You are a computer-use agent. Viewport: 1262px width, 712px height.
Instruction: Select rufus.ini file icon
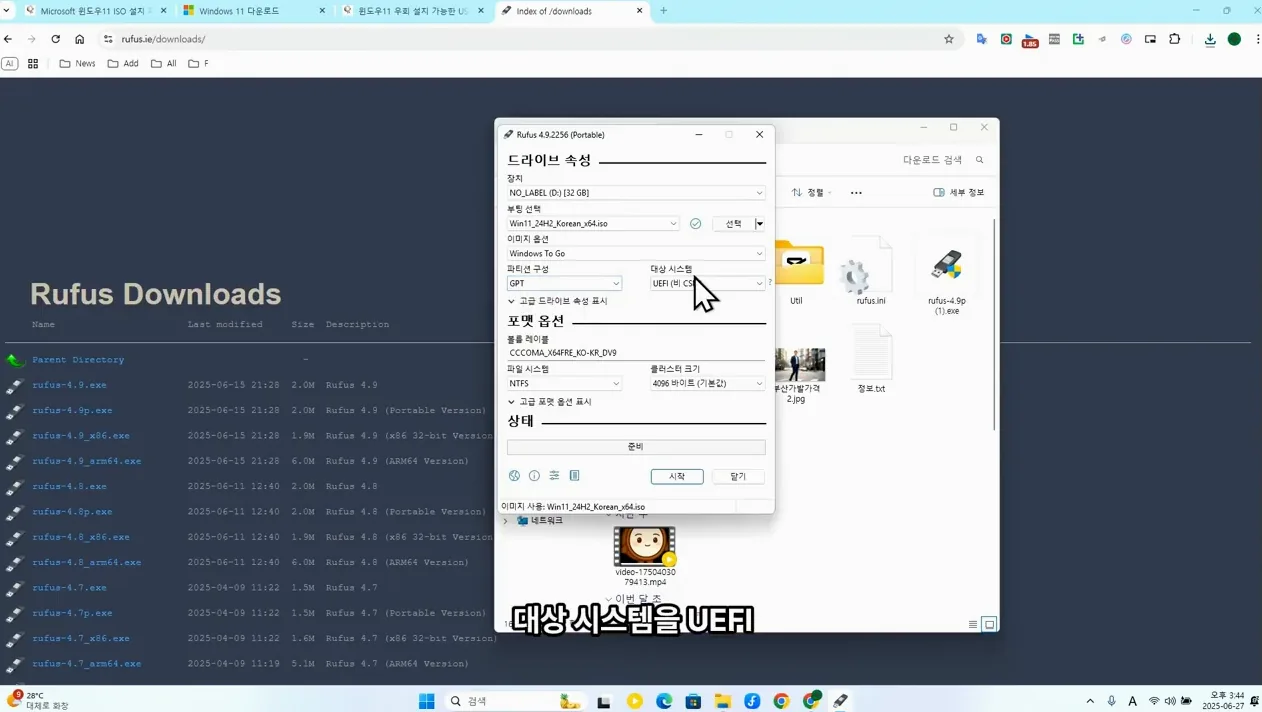(871, 273)
